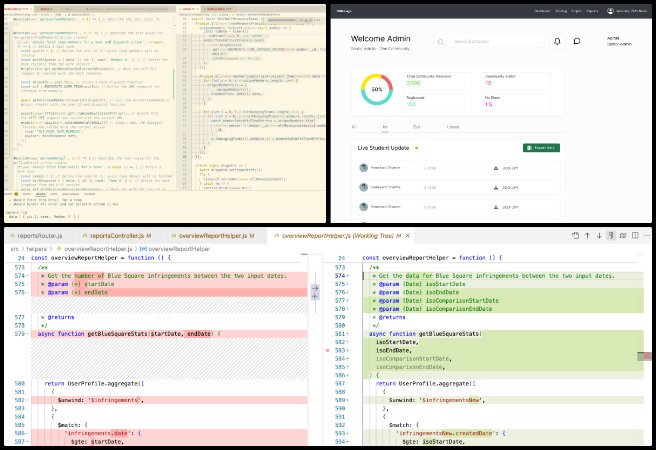Click 'infringementsNew.createdDate' on line 593
Viewport: 656px width, 450px height.
pyautogui.click(x=445, y=434)
